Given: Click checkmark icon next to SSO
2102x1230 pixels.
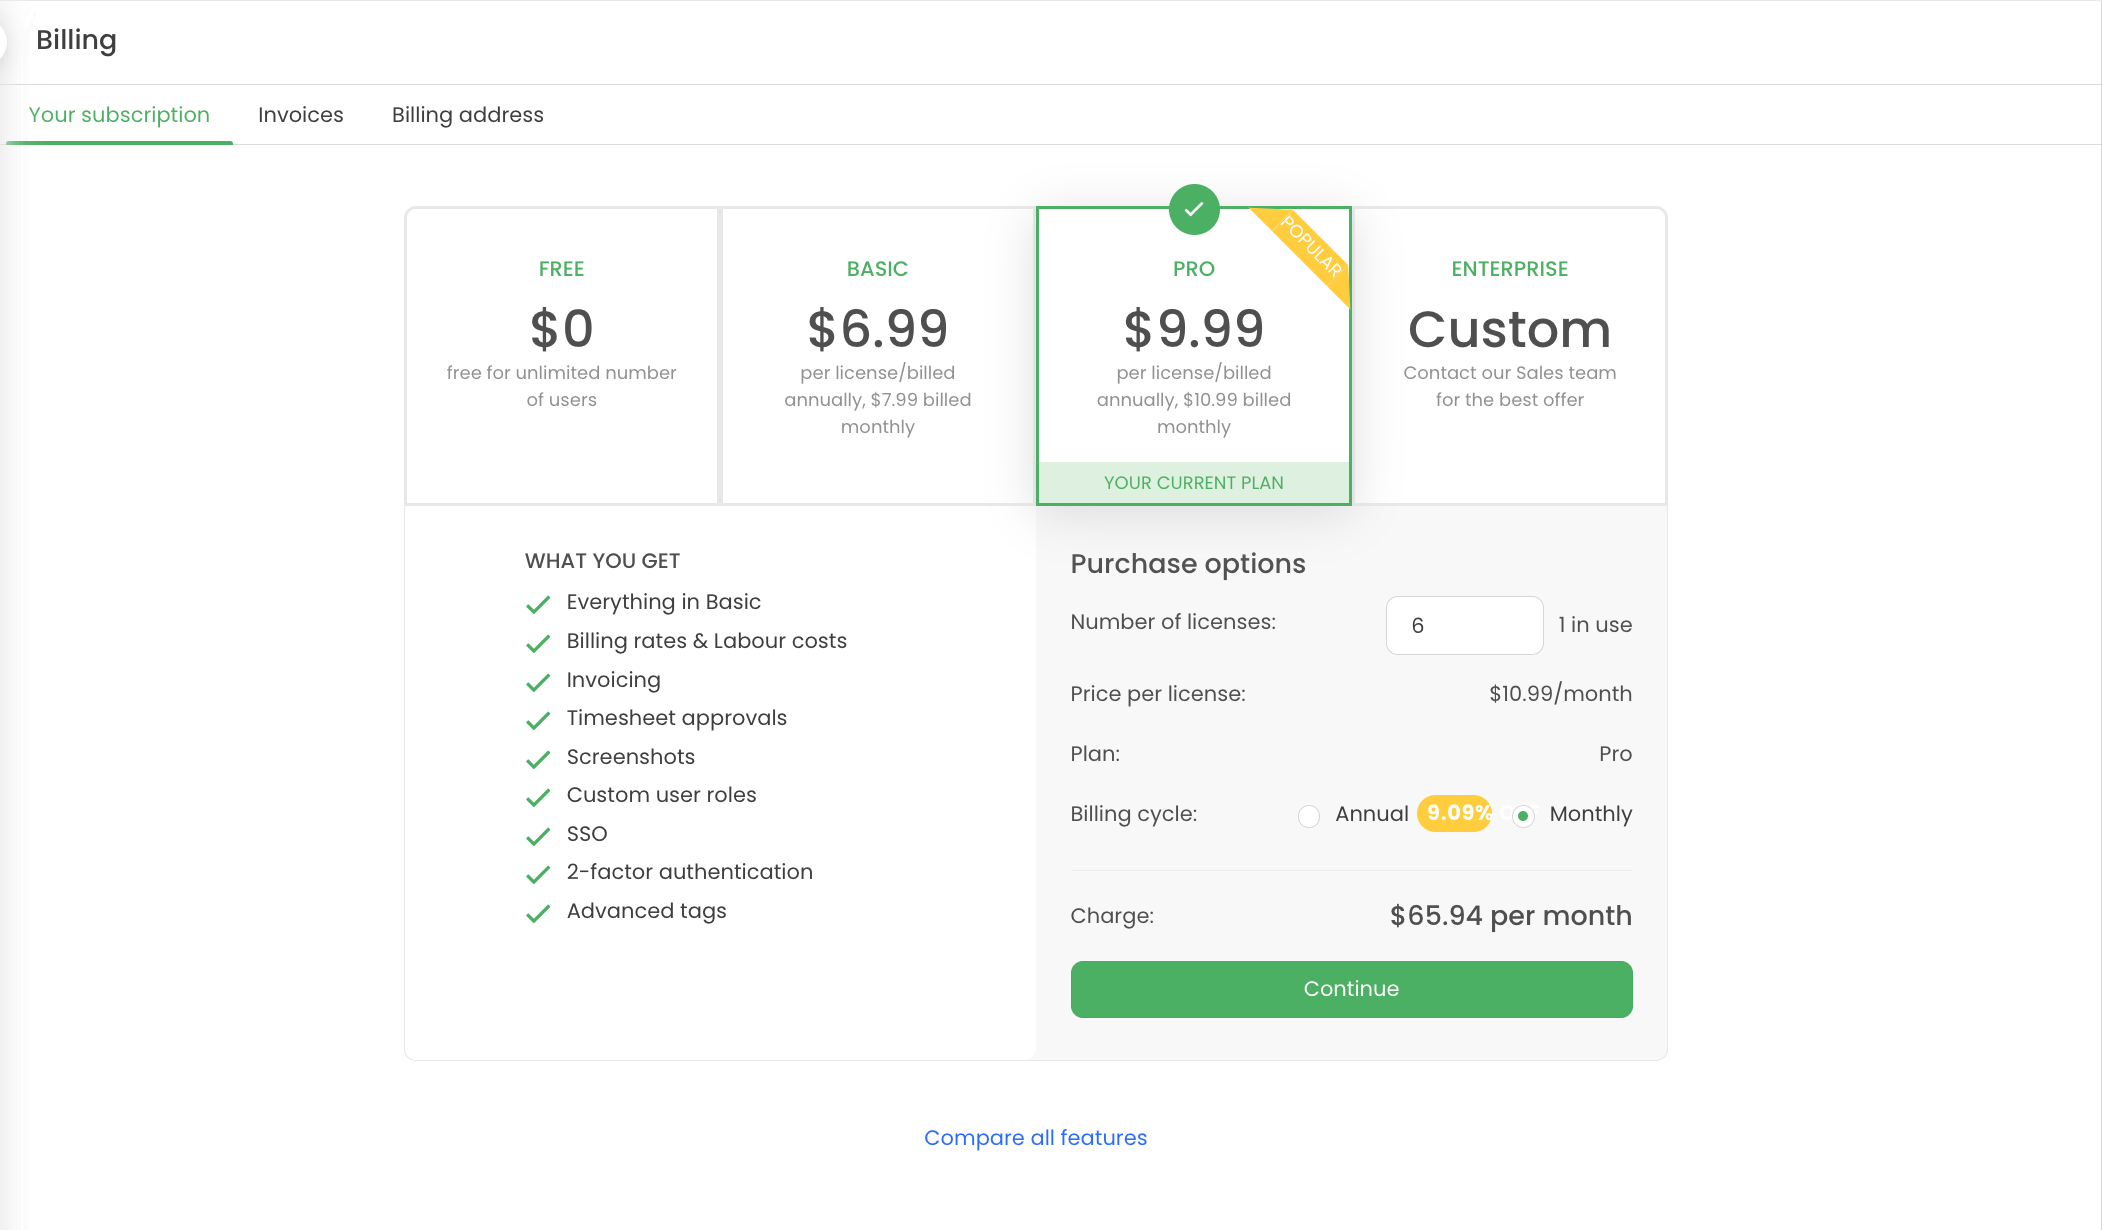Looking at the screenshot, I should click(538, 836).
